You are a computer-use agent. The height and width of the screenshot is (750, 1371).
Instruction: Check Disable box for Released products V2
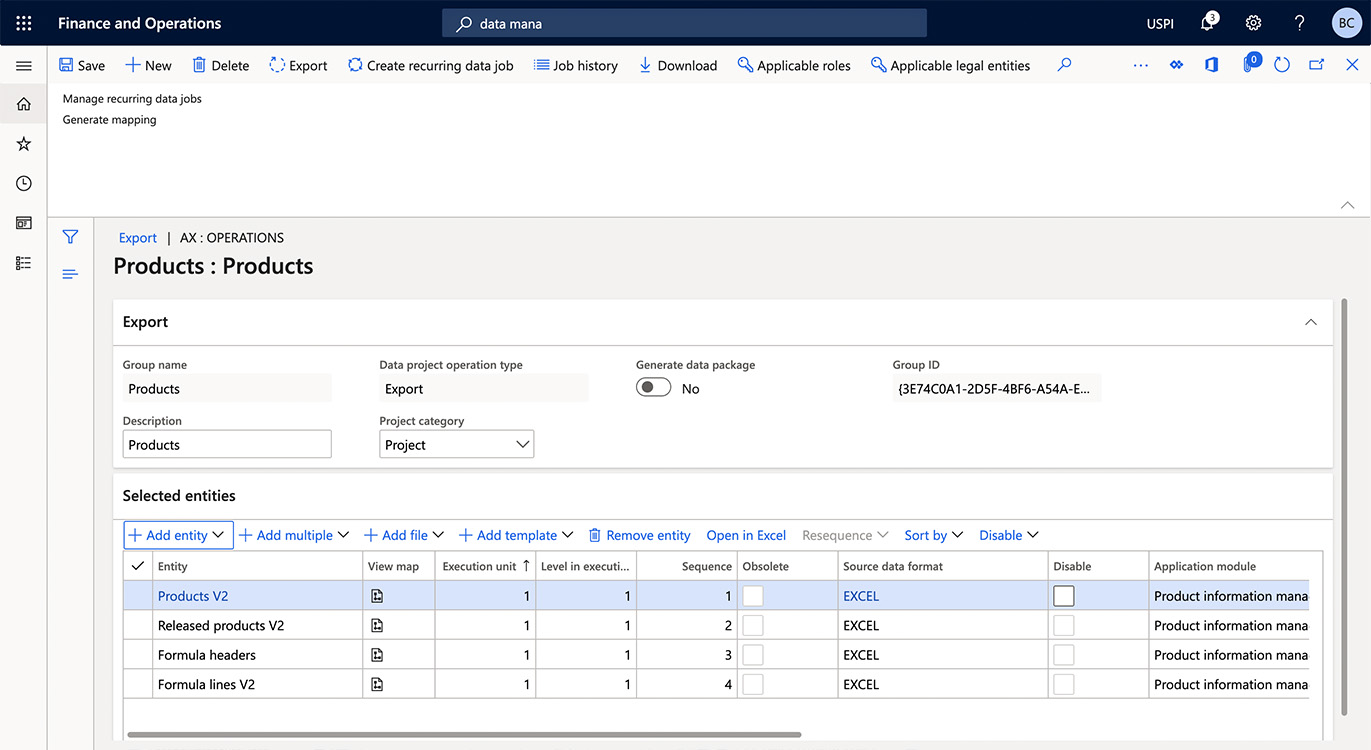1064,626
